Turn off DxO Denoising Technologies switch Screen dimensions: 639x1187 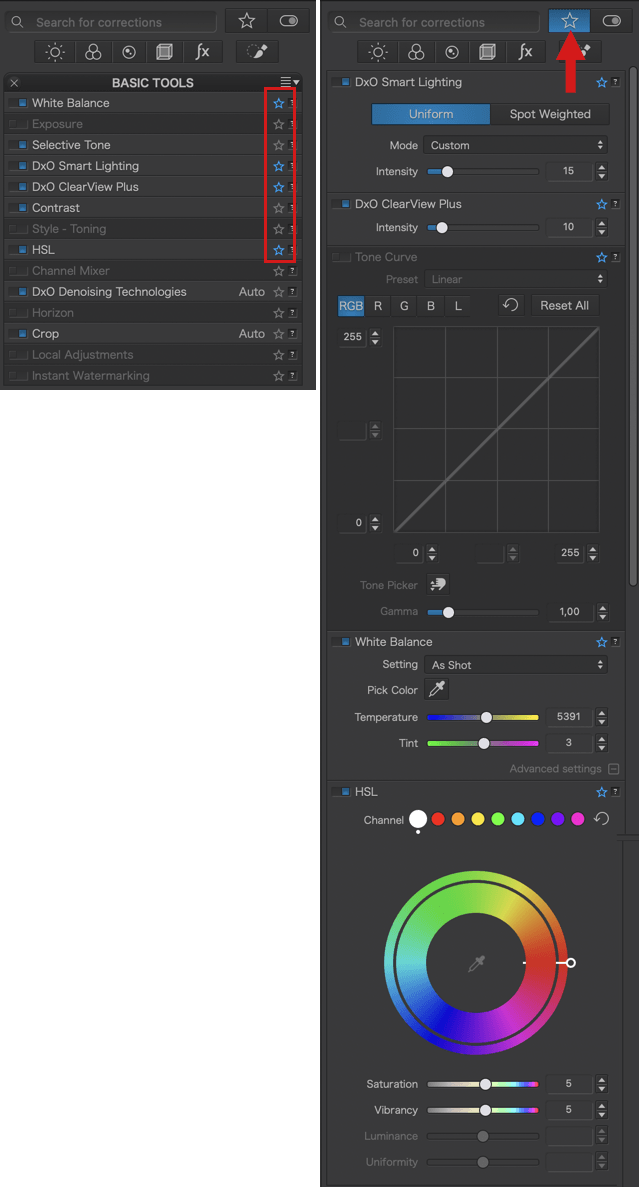(18, 292)
